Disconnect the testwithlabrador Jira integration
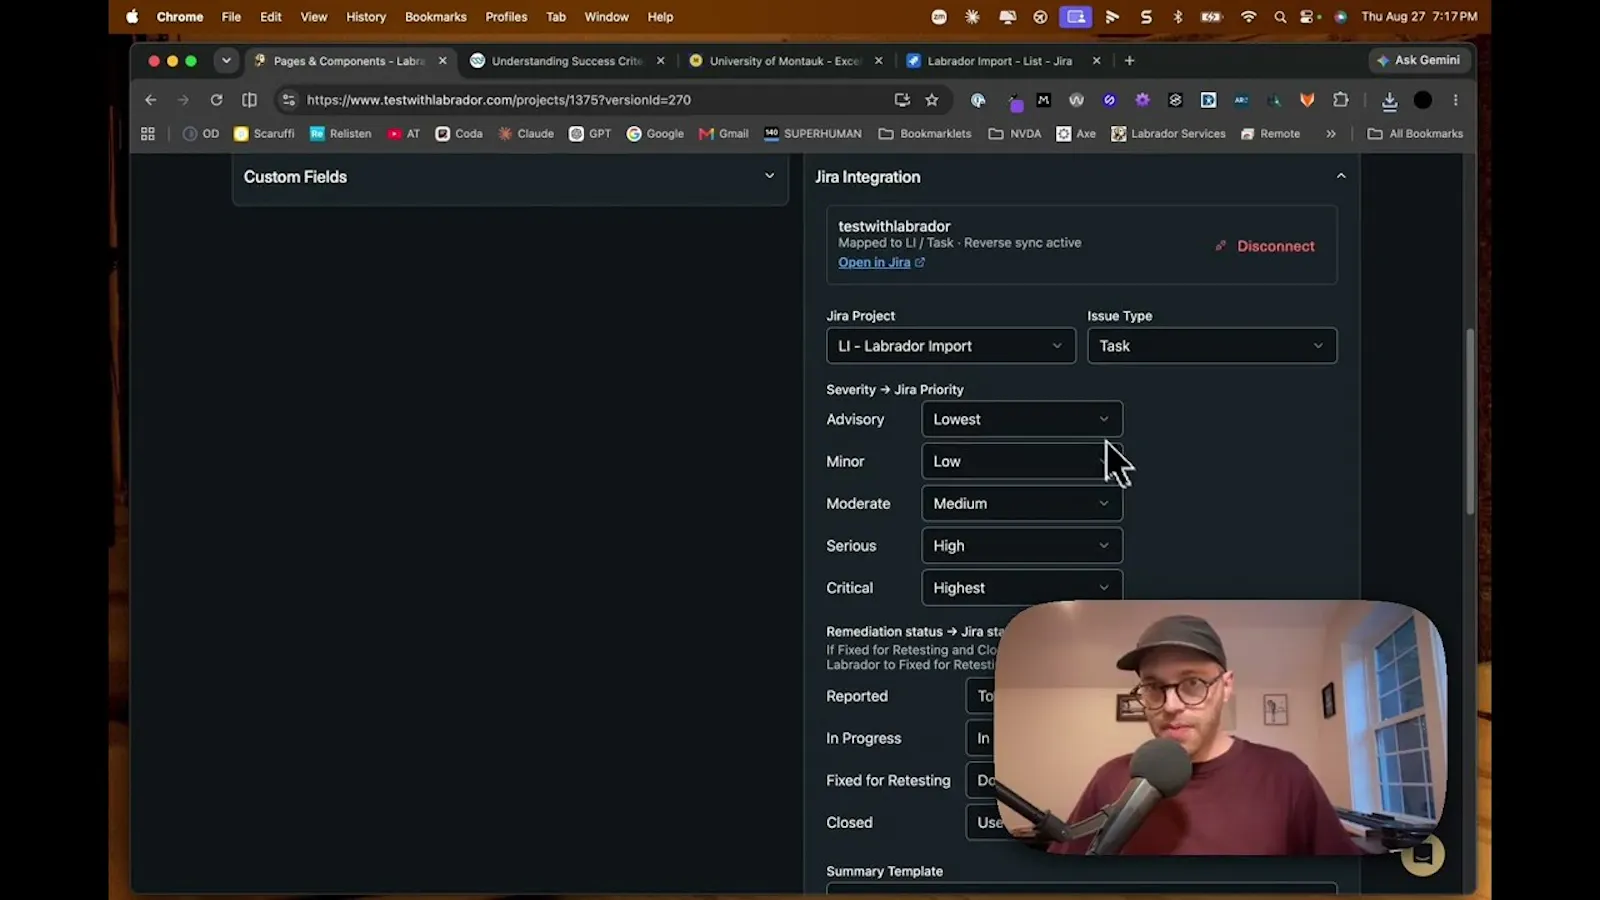This screenshot has width=1600, height=900. (1265, 246)
